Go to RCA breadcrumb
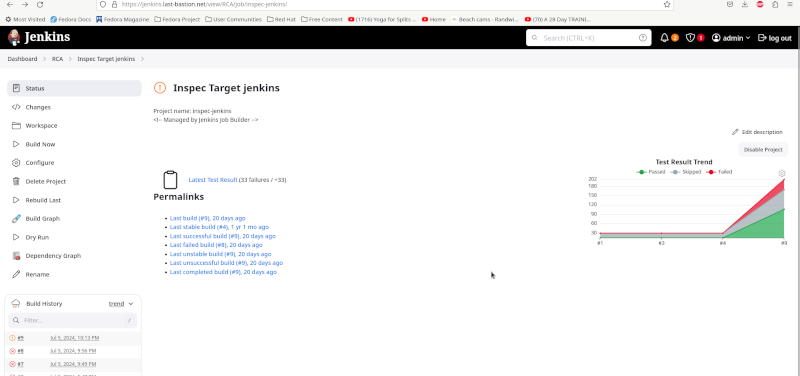This screenshot has height=376, width=800. point(57,59)
